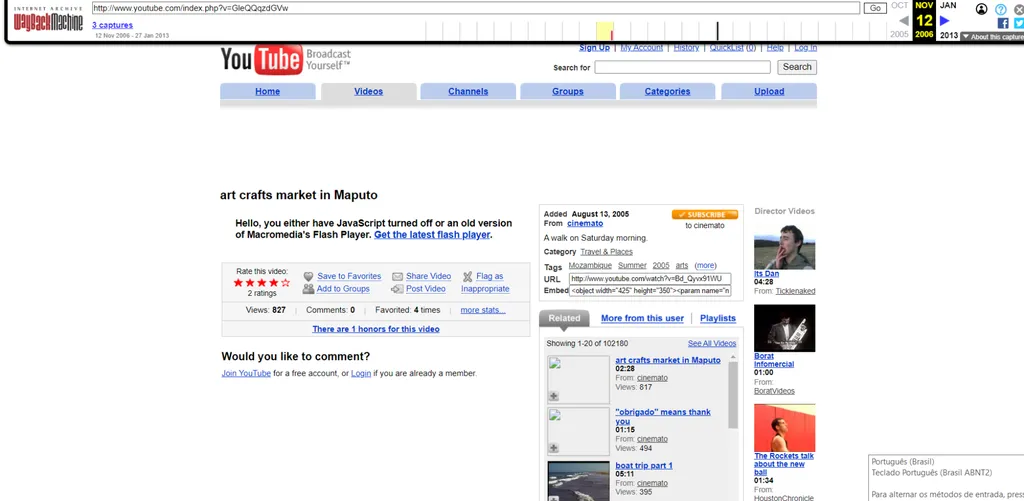Click the Wayback Machine logo

point(48,20)
